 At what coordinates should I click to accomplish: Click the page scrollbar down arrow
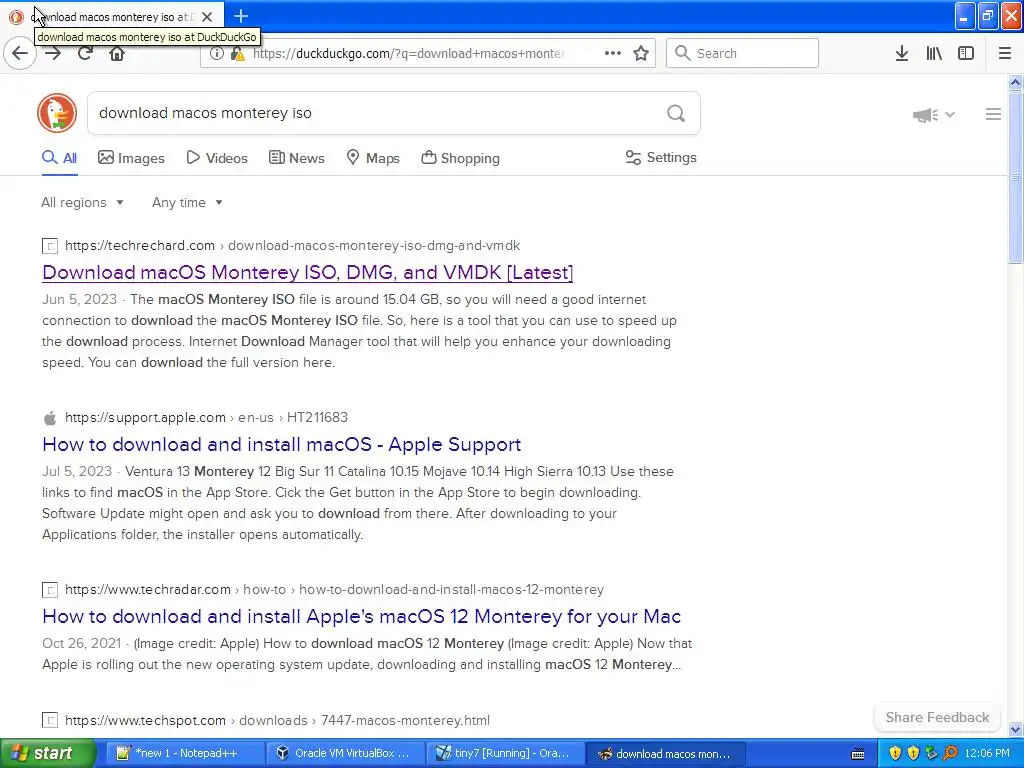click(x=1016, y=729)
